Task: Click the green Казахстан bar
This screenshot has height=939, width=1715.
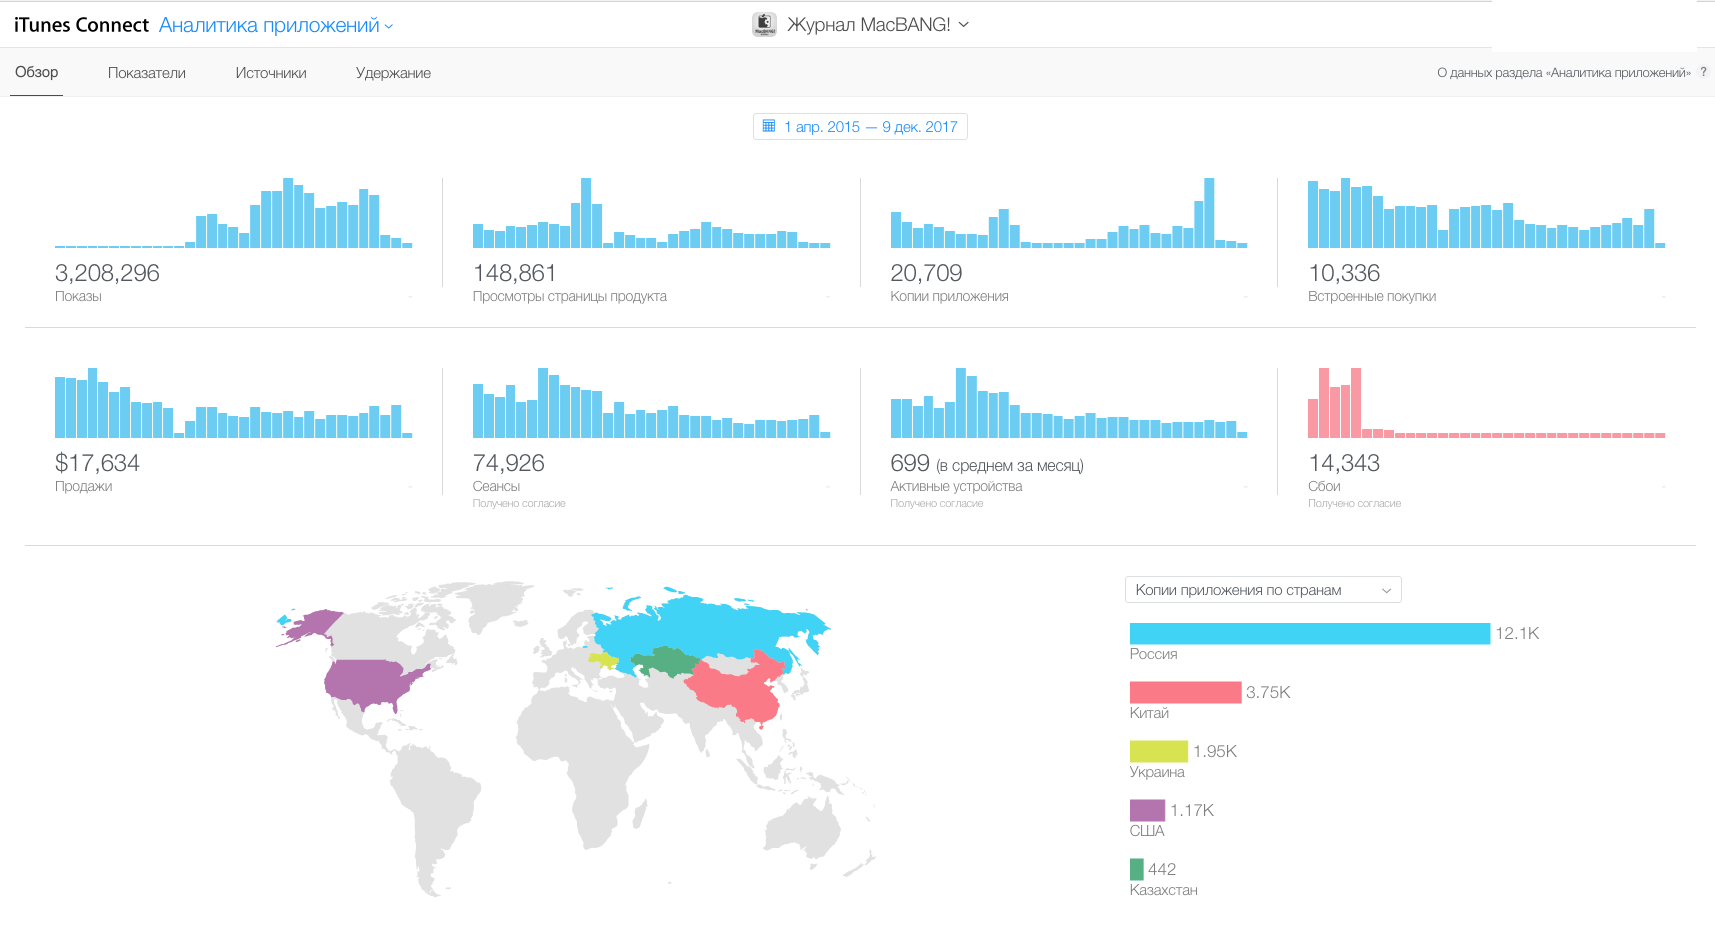Action: 1136,869
